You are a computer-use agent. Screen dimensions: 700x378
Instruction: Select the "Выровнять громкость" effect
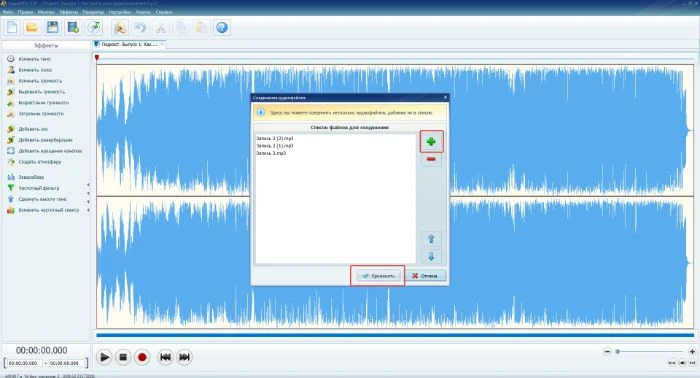pyautogui.click(x=36, y=91)
